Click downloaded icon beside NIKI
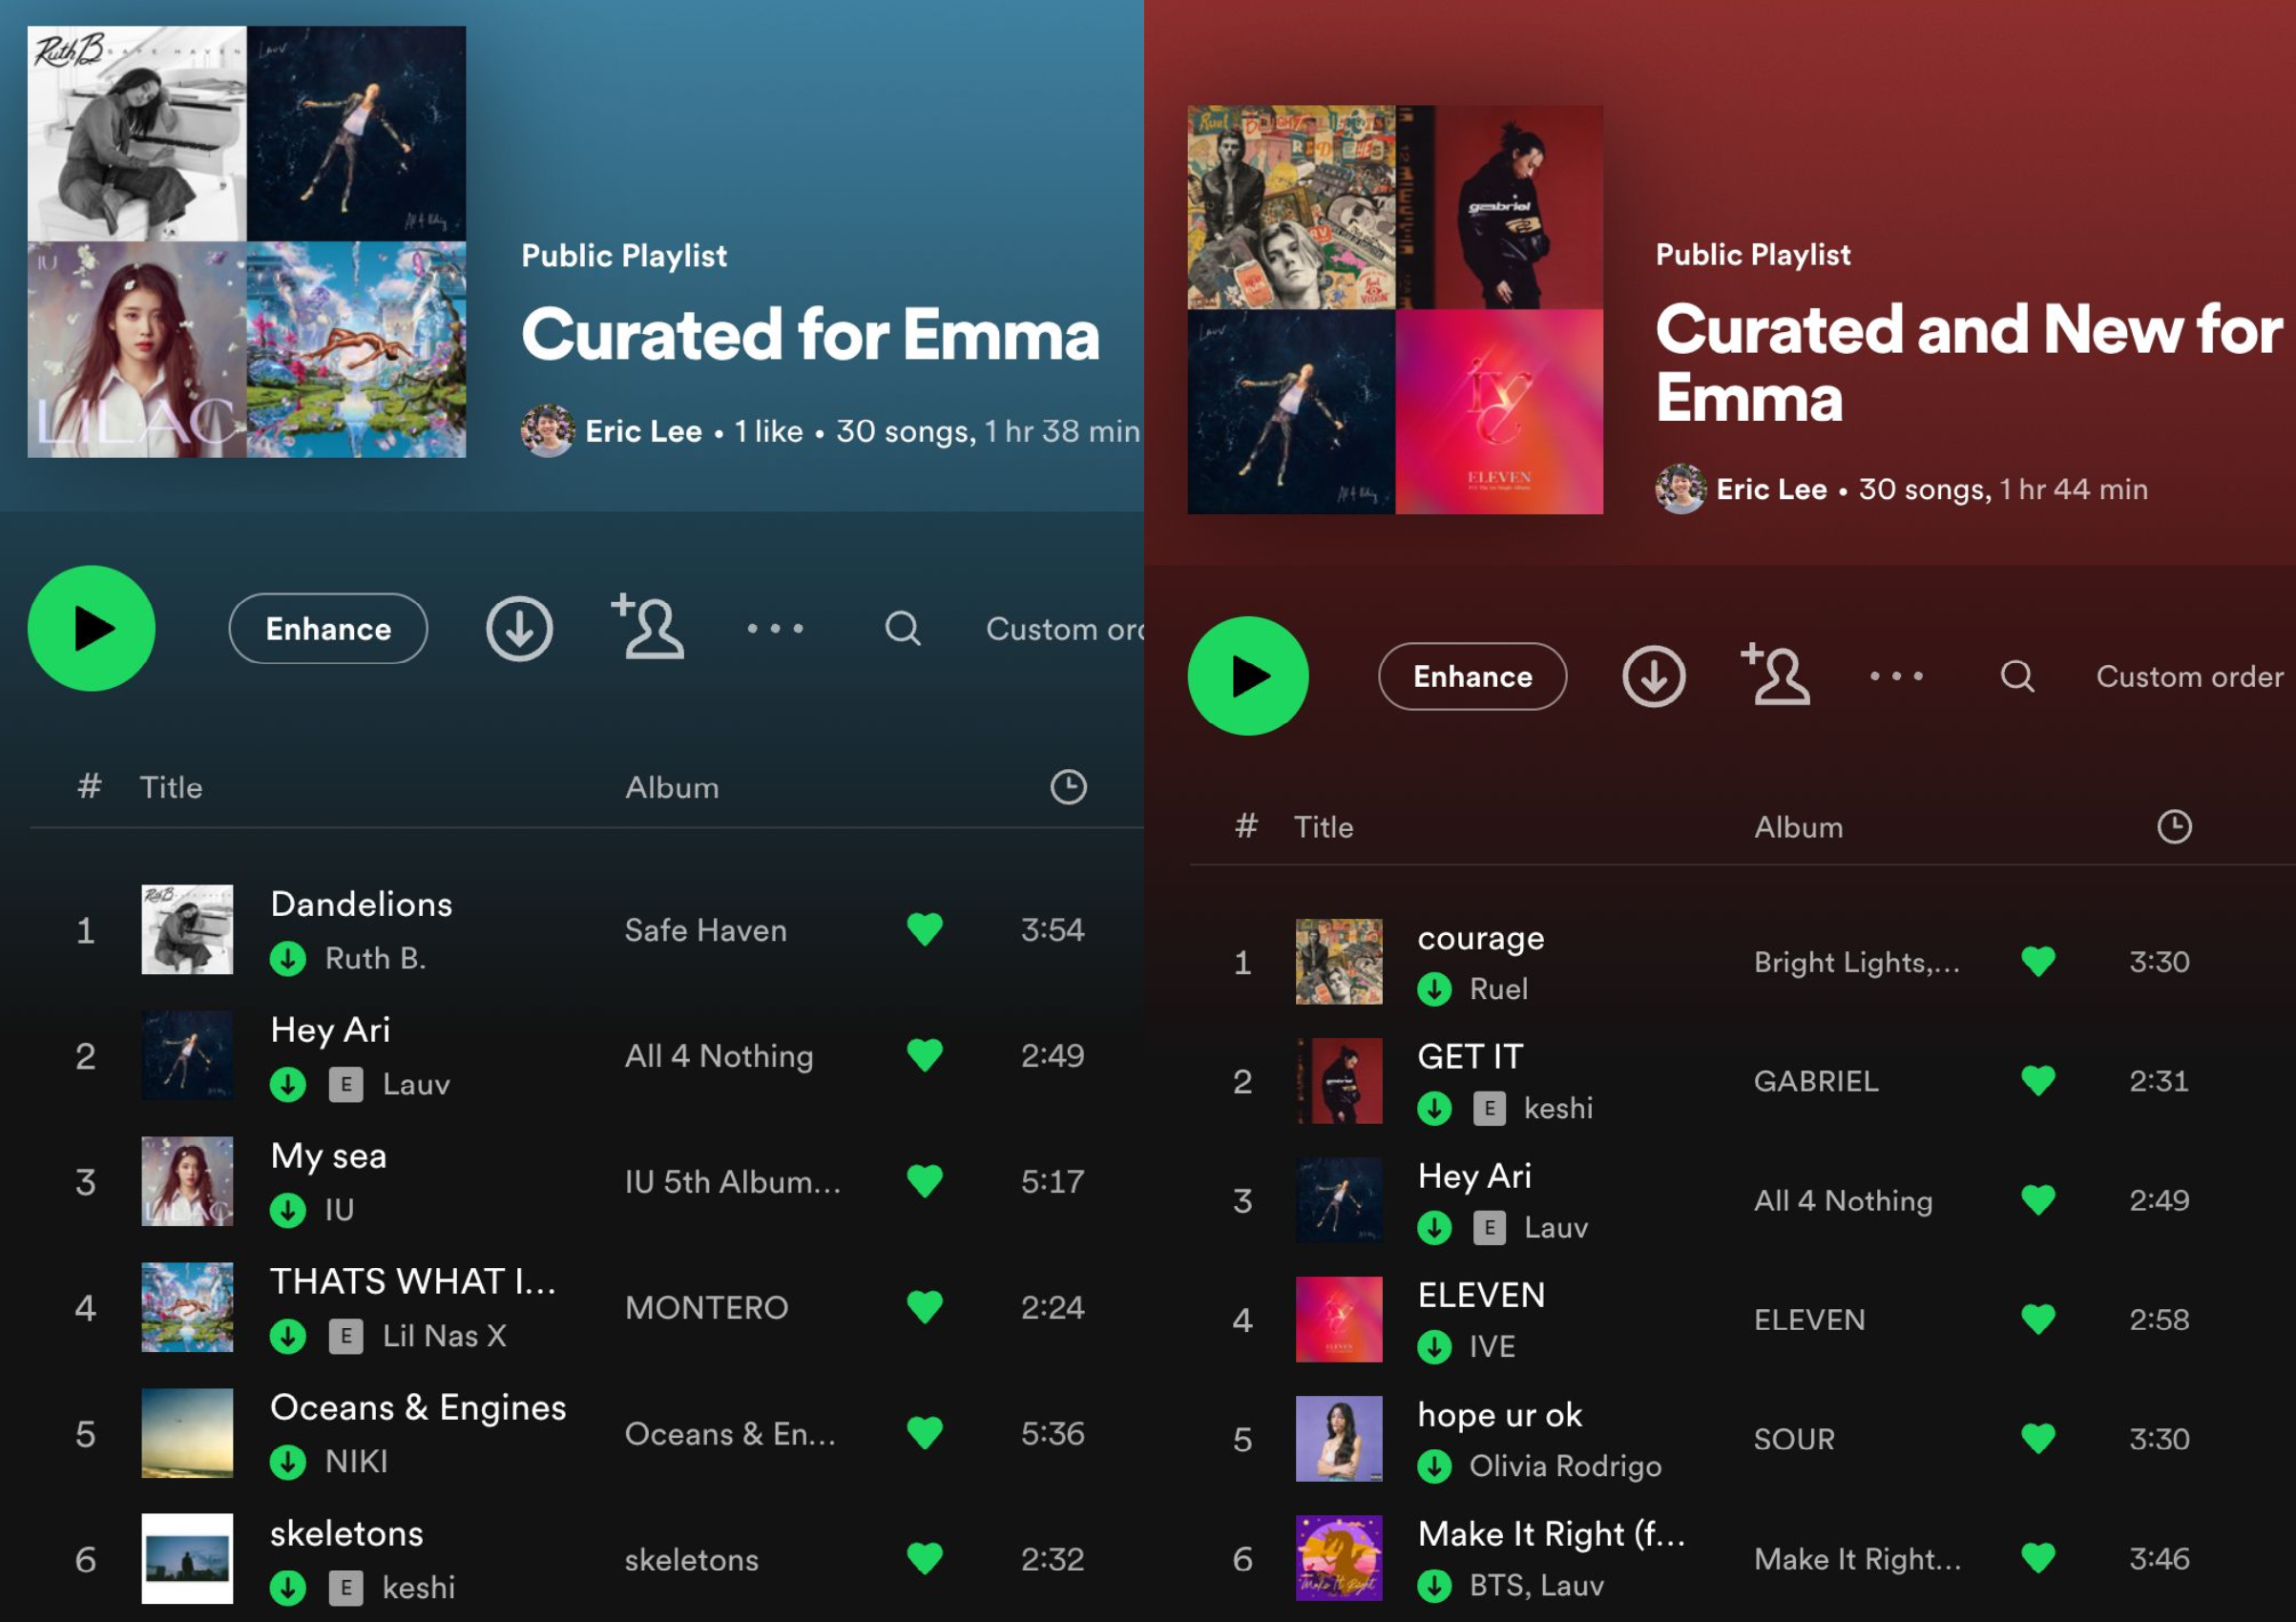Screen dimensions: 2296x1622 288,1462
